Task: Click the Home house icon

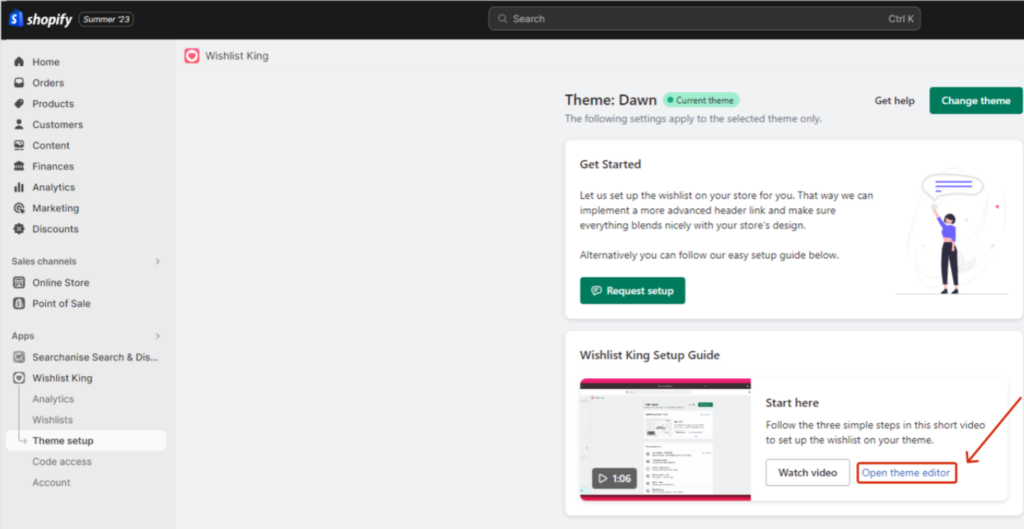Action: point(19,62)
